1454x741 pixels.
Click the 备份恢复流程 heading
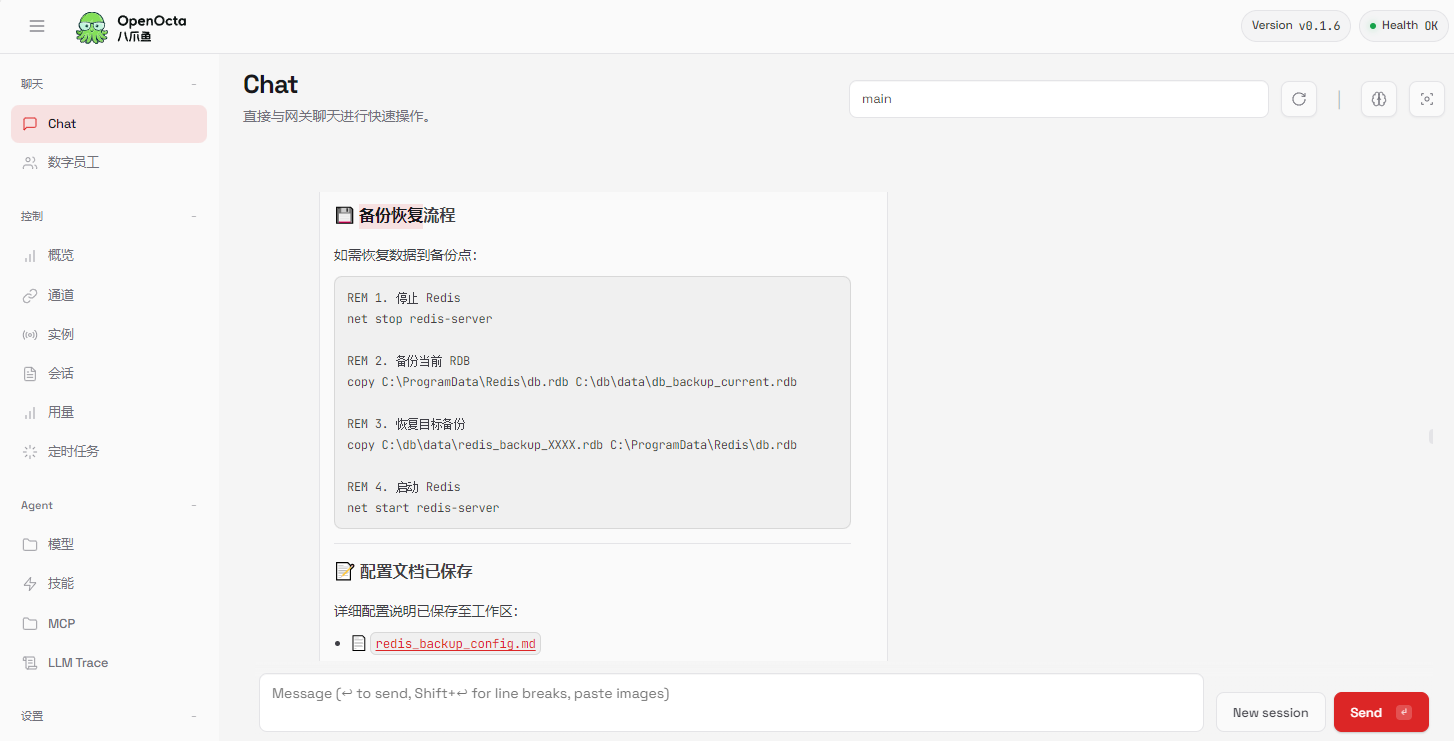pos(407,215)
